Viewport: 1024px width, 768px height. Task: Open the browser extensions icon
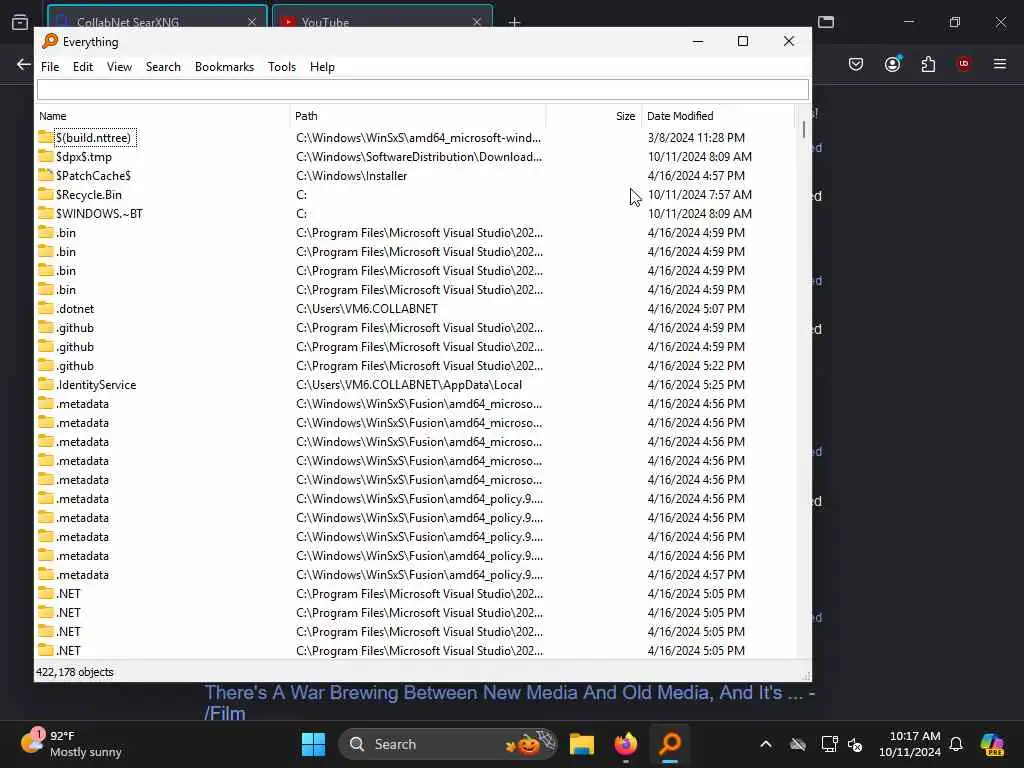[x=928, y=64]
